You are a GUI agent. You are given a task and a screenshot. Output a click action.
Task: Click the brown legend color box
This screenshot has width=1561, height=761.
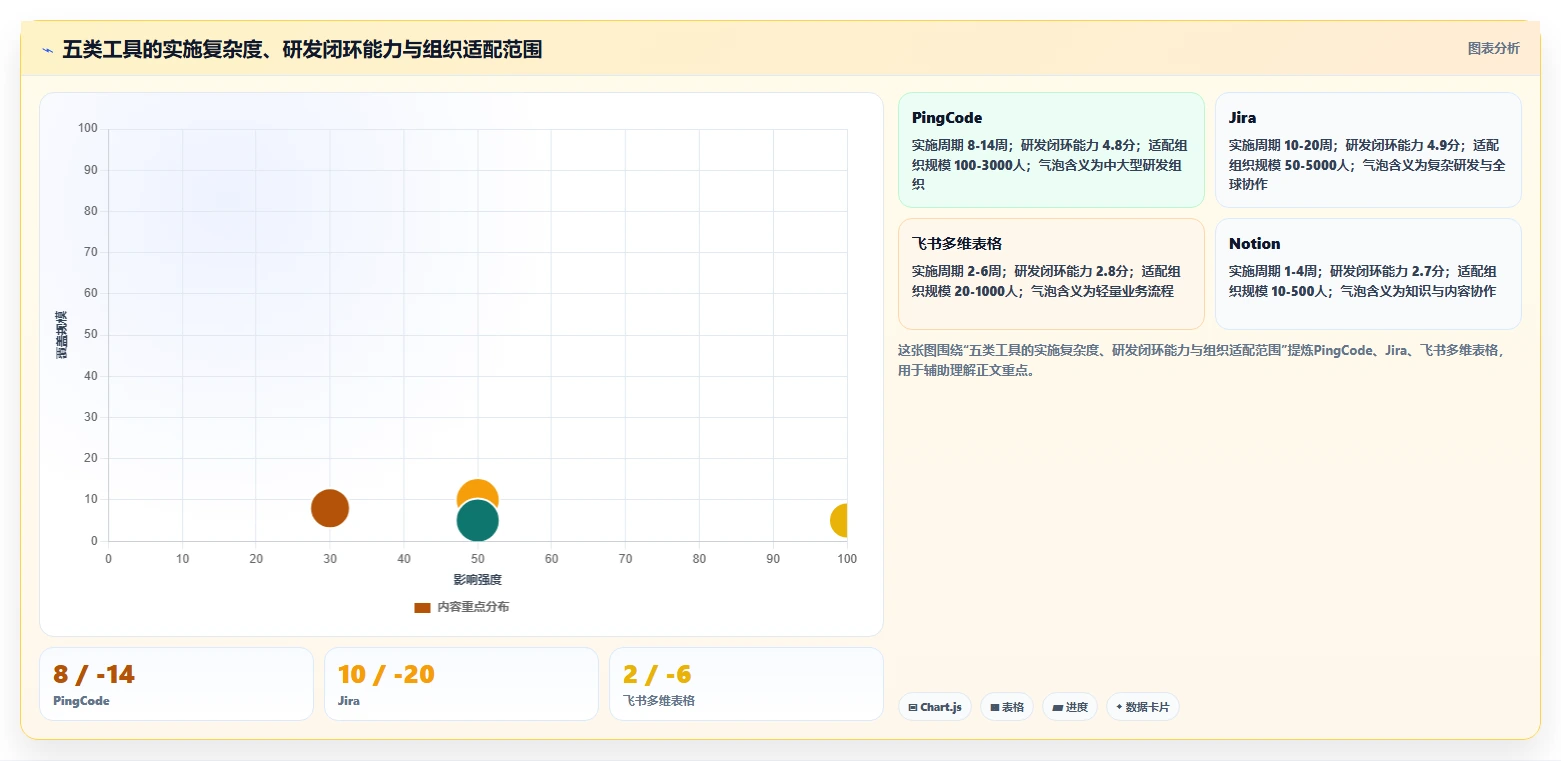pyautogui.click(x=422, y=607)
